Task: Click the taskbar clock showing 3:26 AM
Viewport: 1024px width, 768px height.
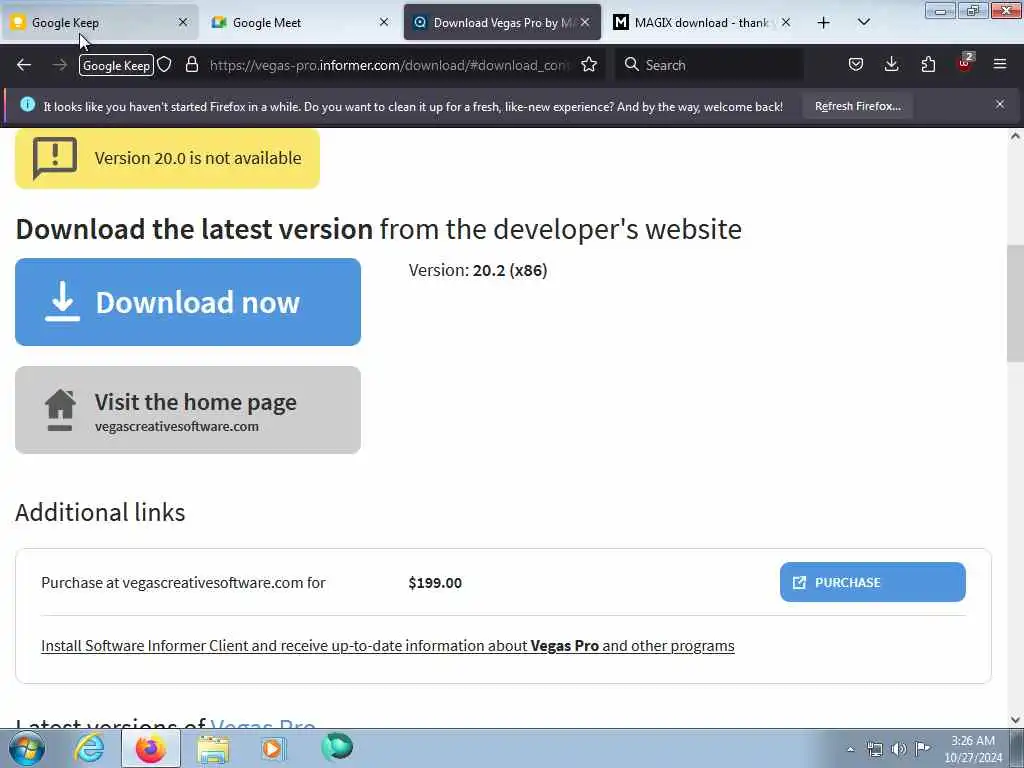Action: pos(972,749)
